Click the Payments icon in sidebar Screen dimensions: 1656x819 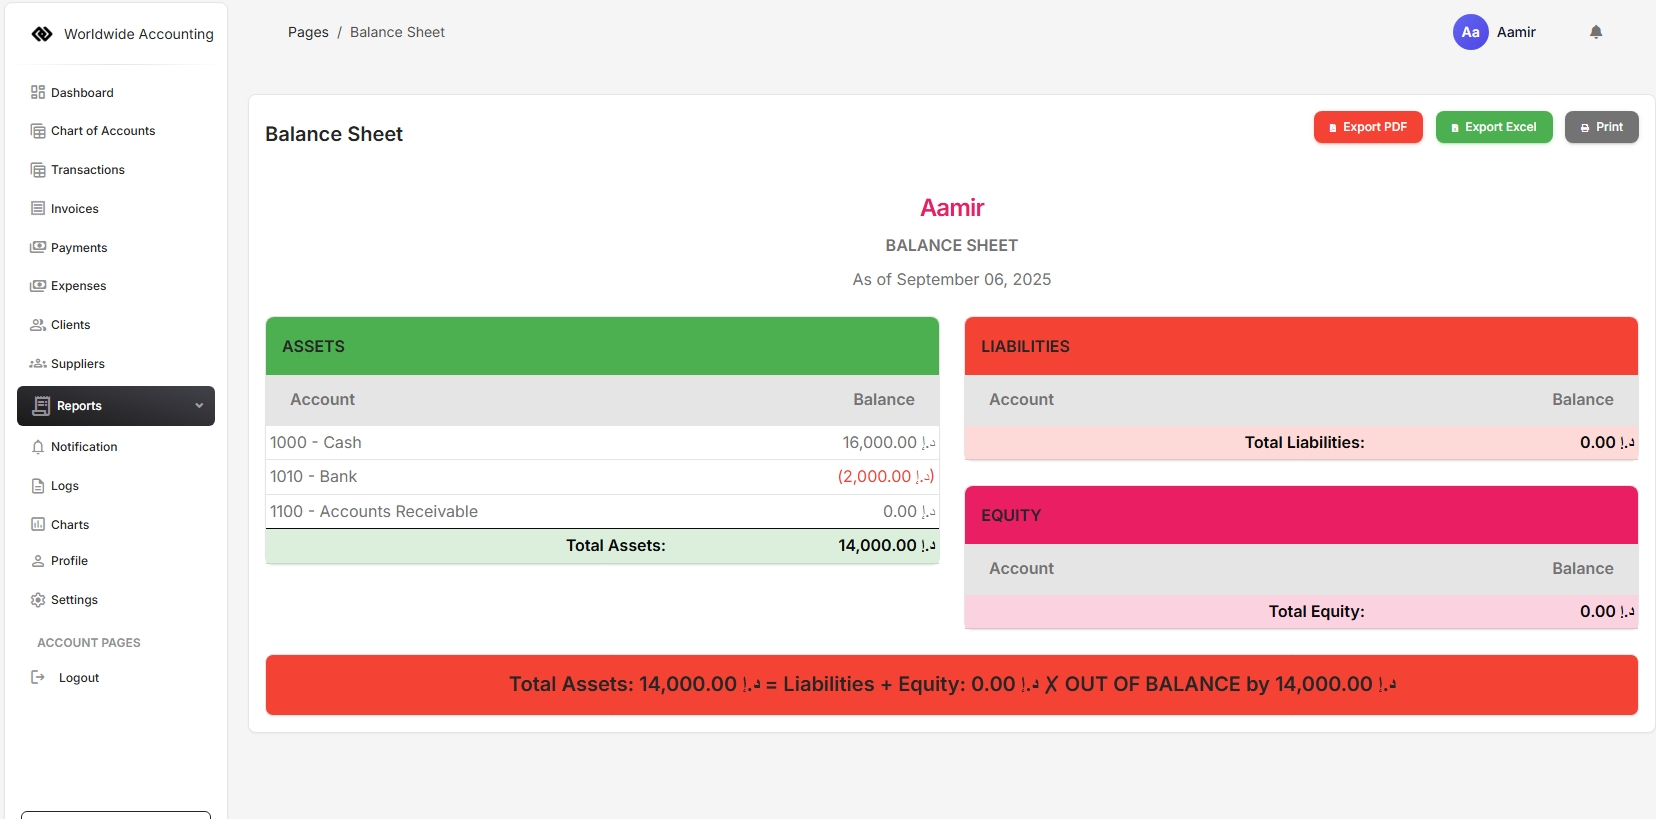pos(38,247)
